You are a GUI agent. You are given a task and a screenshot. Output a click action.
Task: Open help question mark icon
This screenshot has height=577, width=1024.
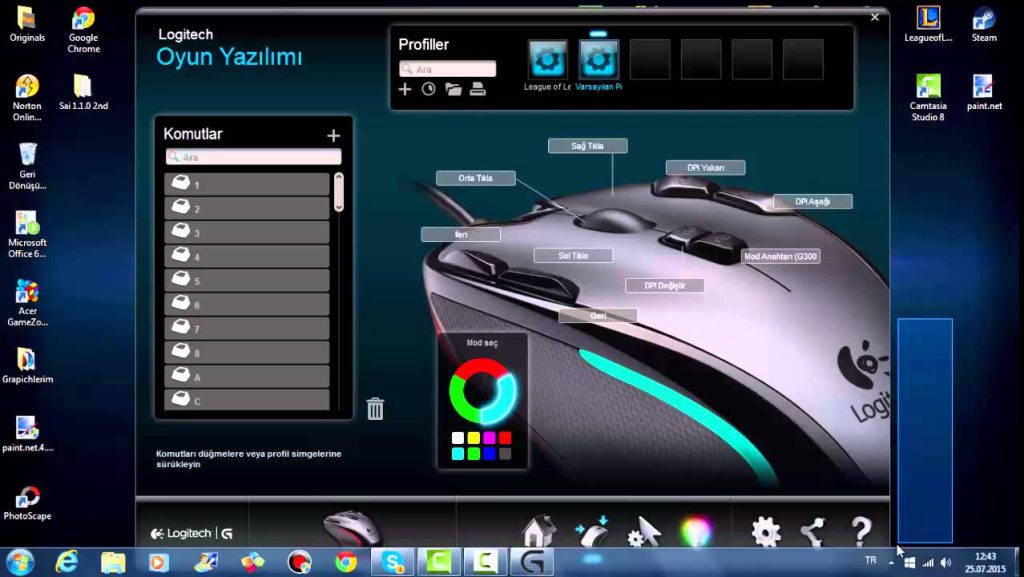click(861, 531)
